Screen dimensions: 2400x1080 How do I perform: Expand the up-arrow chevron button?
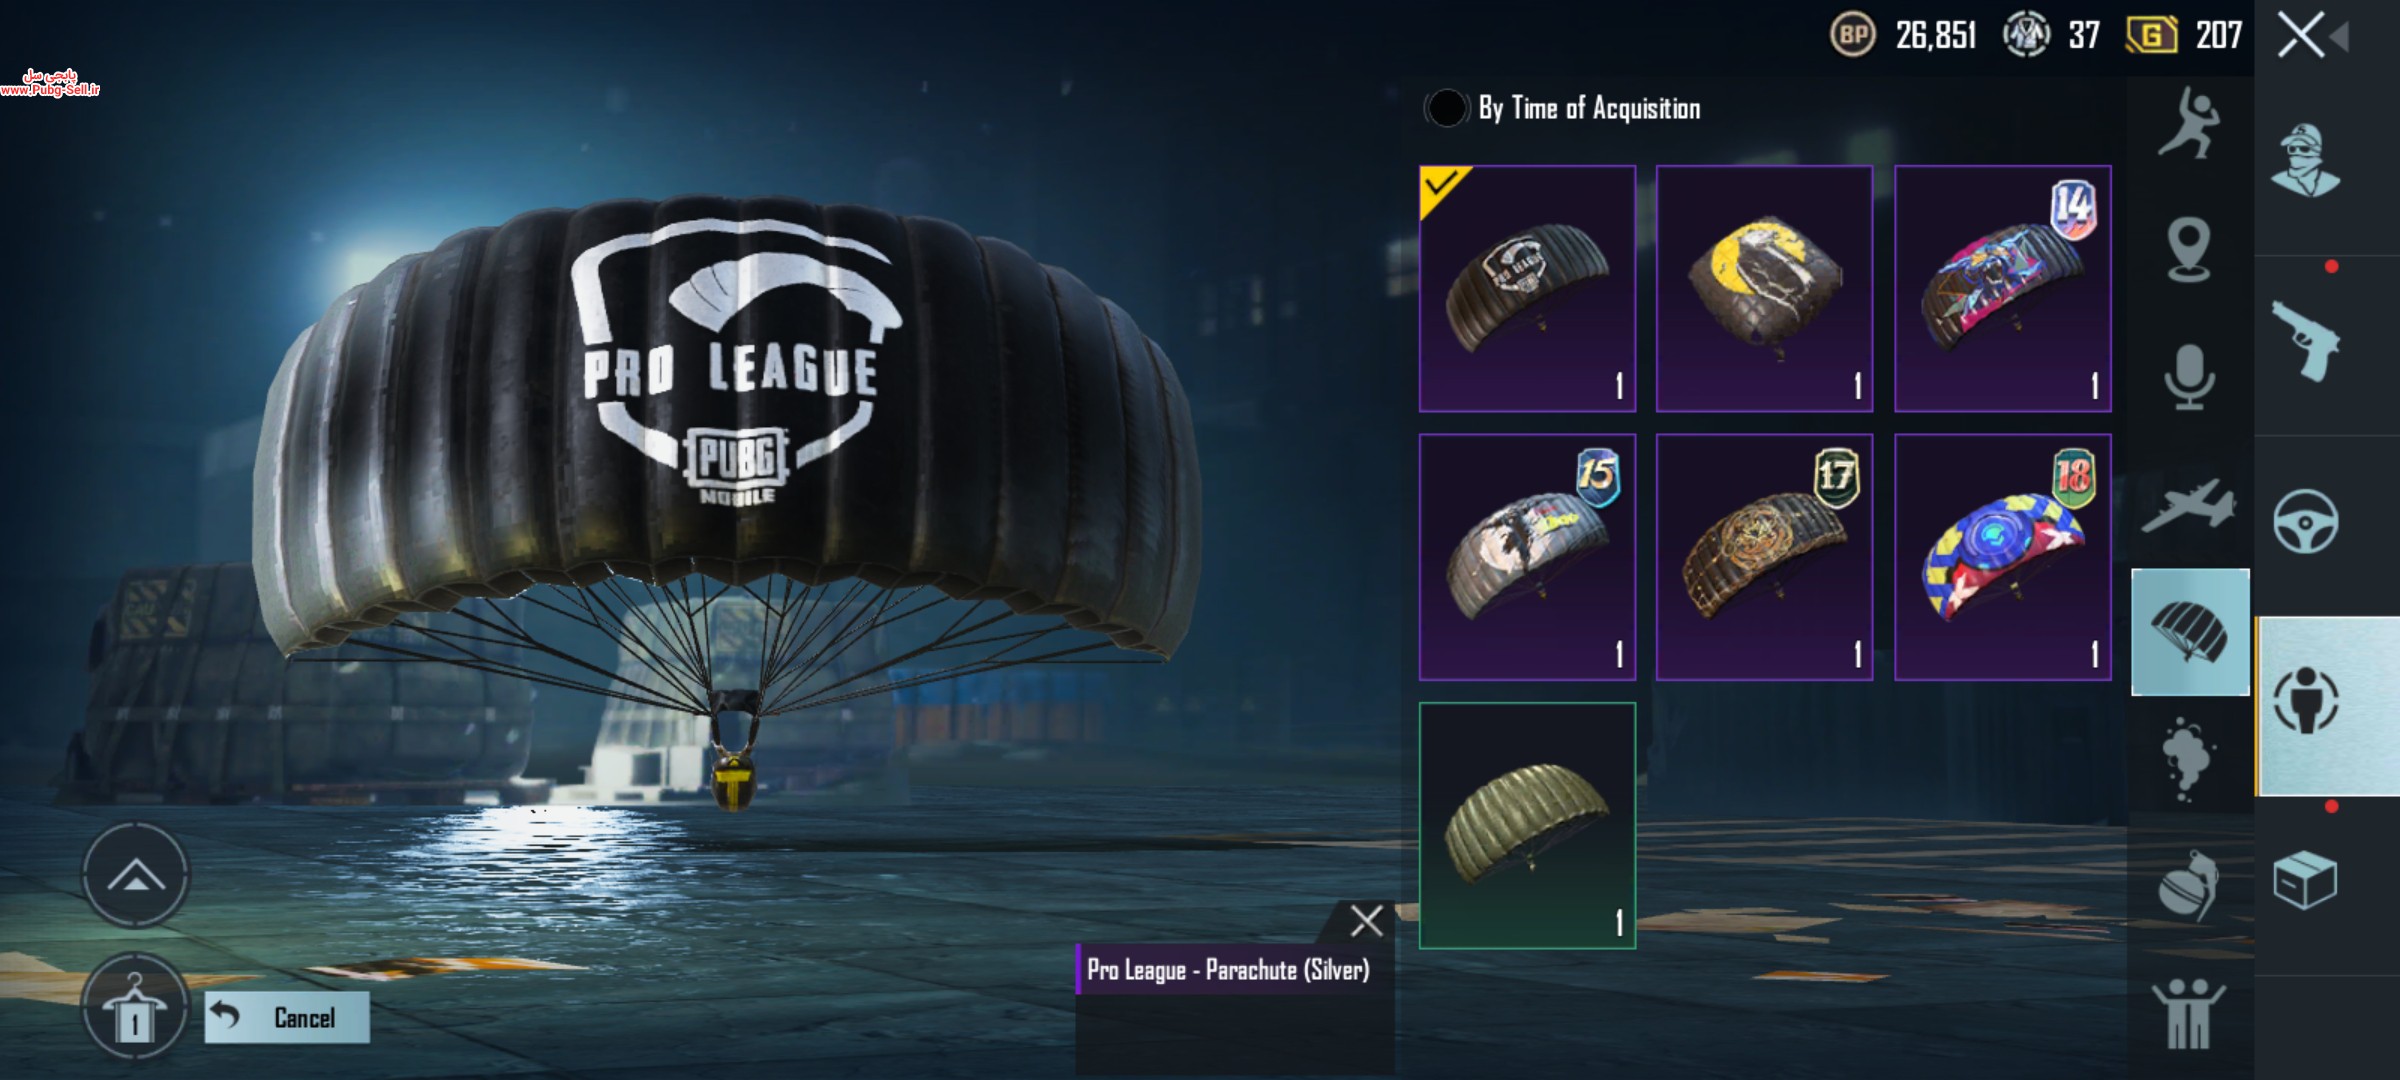[x=135, y=876]
